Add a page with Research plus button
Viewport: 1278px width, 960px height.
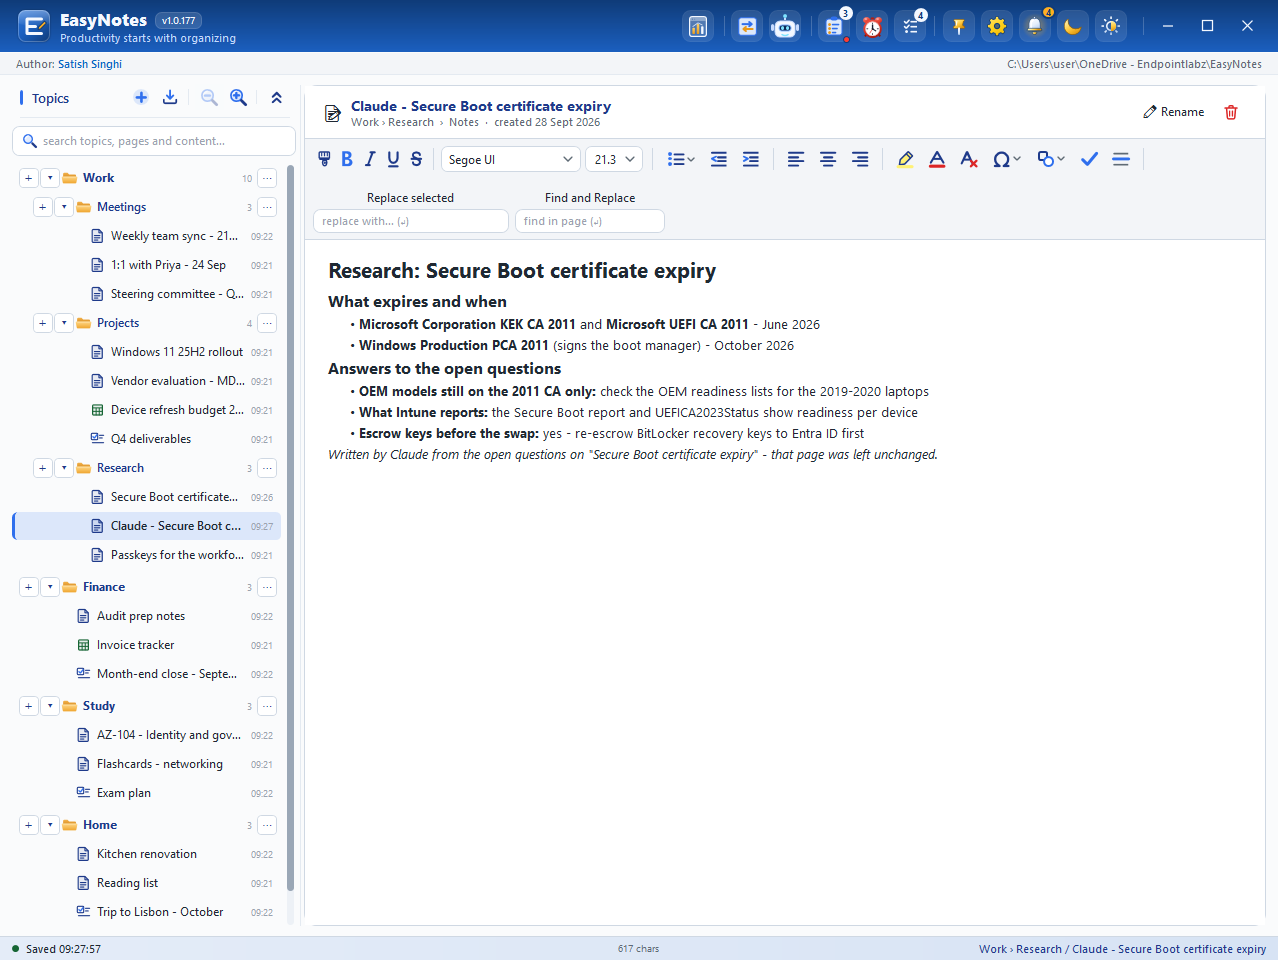tap(42, 468)
